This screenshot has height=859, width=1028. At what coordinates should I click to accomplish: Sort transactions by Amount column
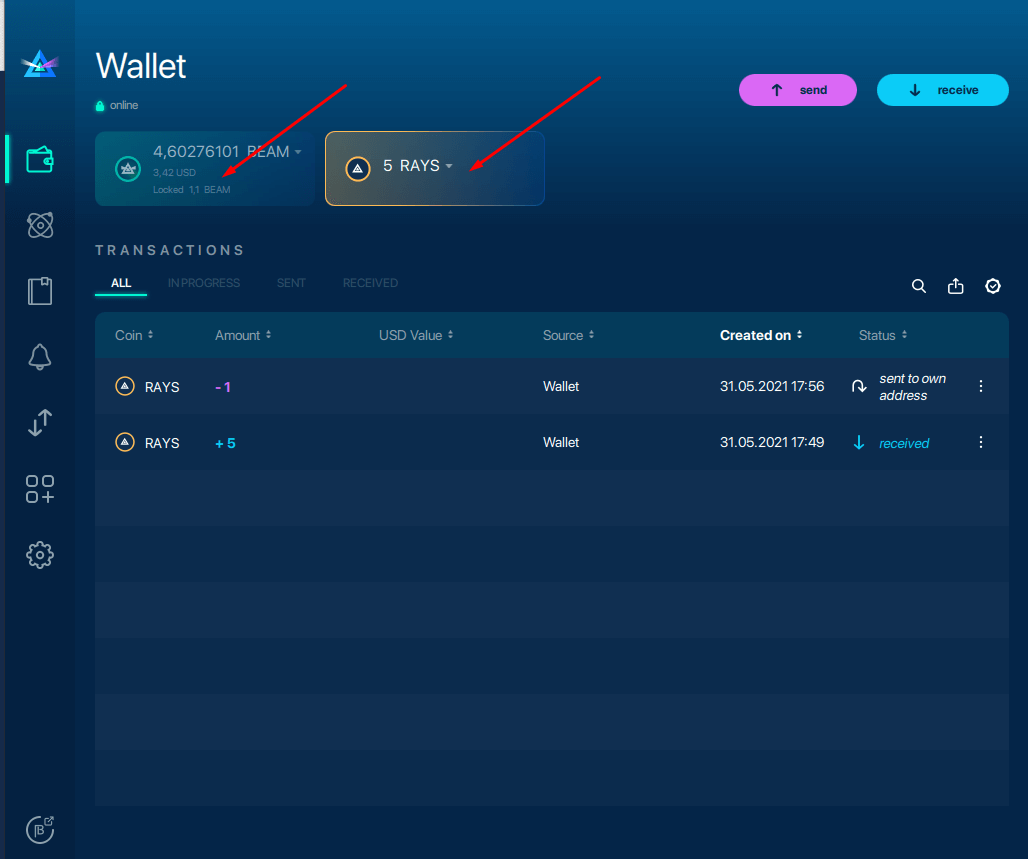pyautogui.click(x=242, y=335)
